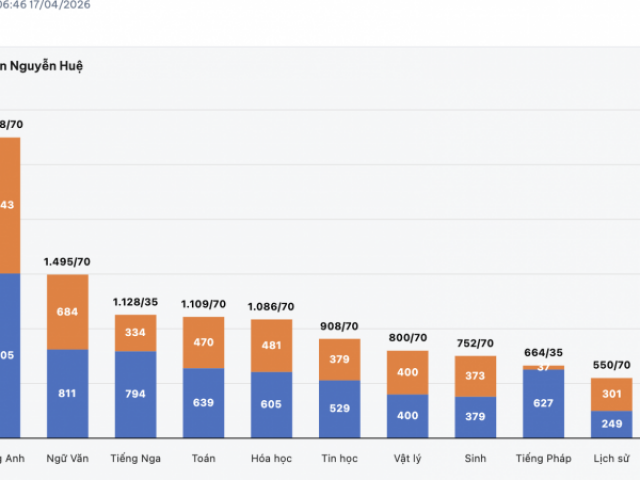Click the blue 811 segment of Ngữ Văn
Image resolution: width=640 pixels, height=480 pixels.
click(68, 394)
